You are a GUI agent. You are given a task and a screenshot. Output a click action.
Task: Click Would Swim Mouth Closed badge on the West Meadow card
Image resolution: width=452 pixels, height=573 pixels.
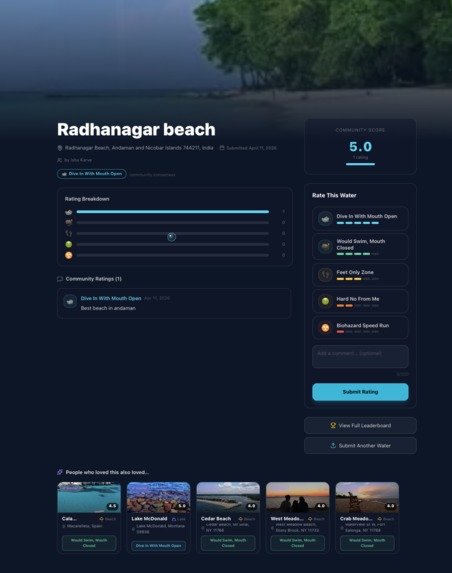(x=297, y=543)
